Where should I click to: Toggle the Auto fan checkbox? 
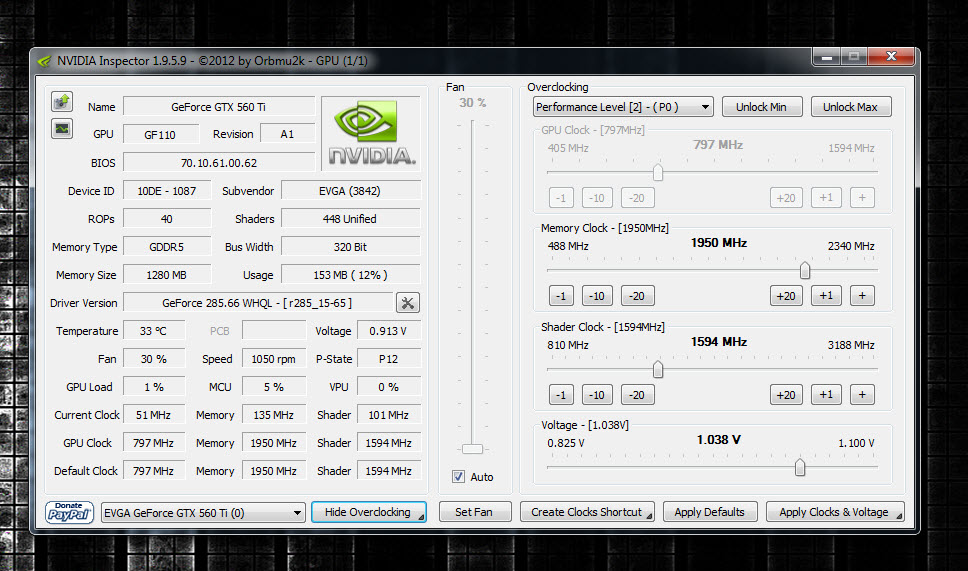pos(458,477)
